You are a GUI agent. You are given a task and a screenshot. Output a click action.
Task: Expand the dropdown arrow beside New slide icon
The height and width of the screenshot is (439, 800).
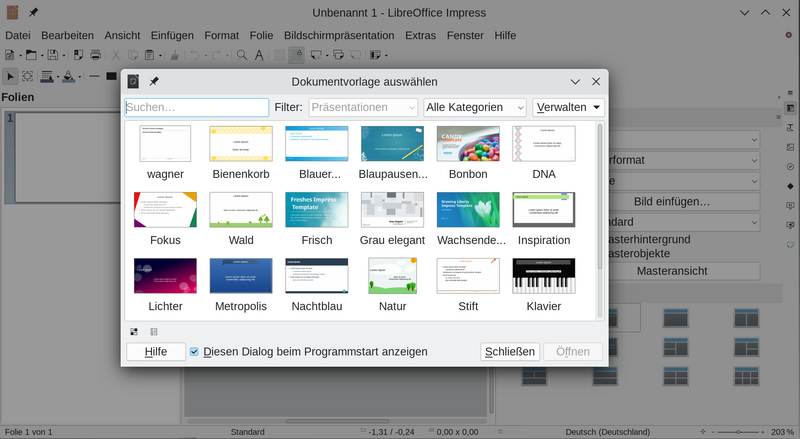tap(326, 56)
